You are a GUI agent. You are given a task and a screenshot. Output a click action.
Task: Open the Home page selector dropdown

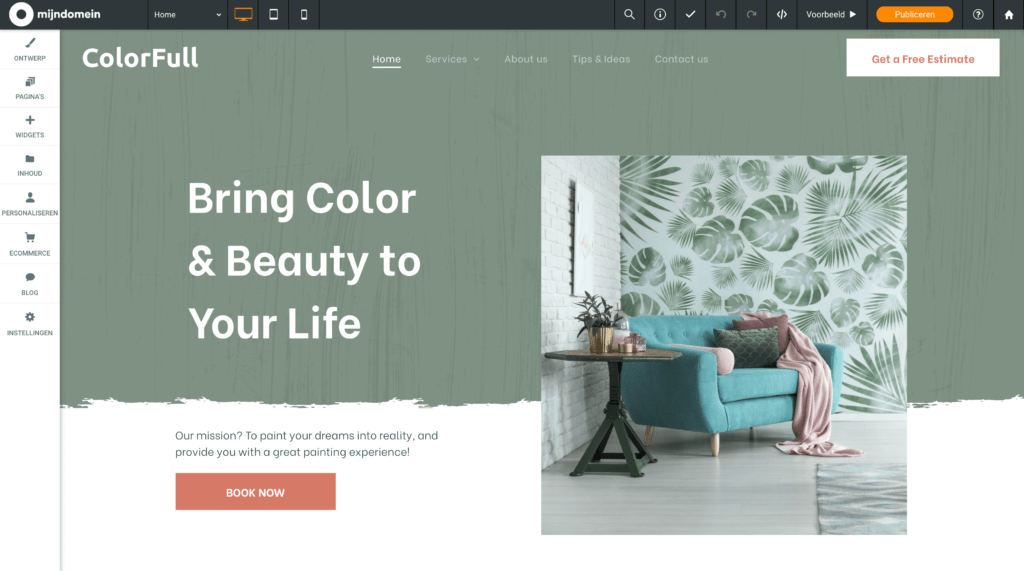pos(187,14)
